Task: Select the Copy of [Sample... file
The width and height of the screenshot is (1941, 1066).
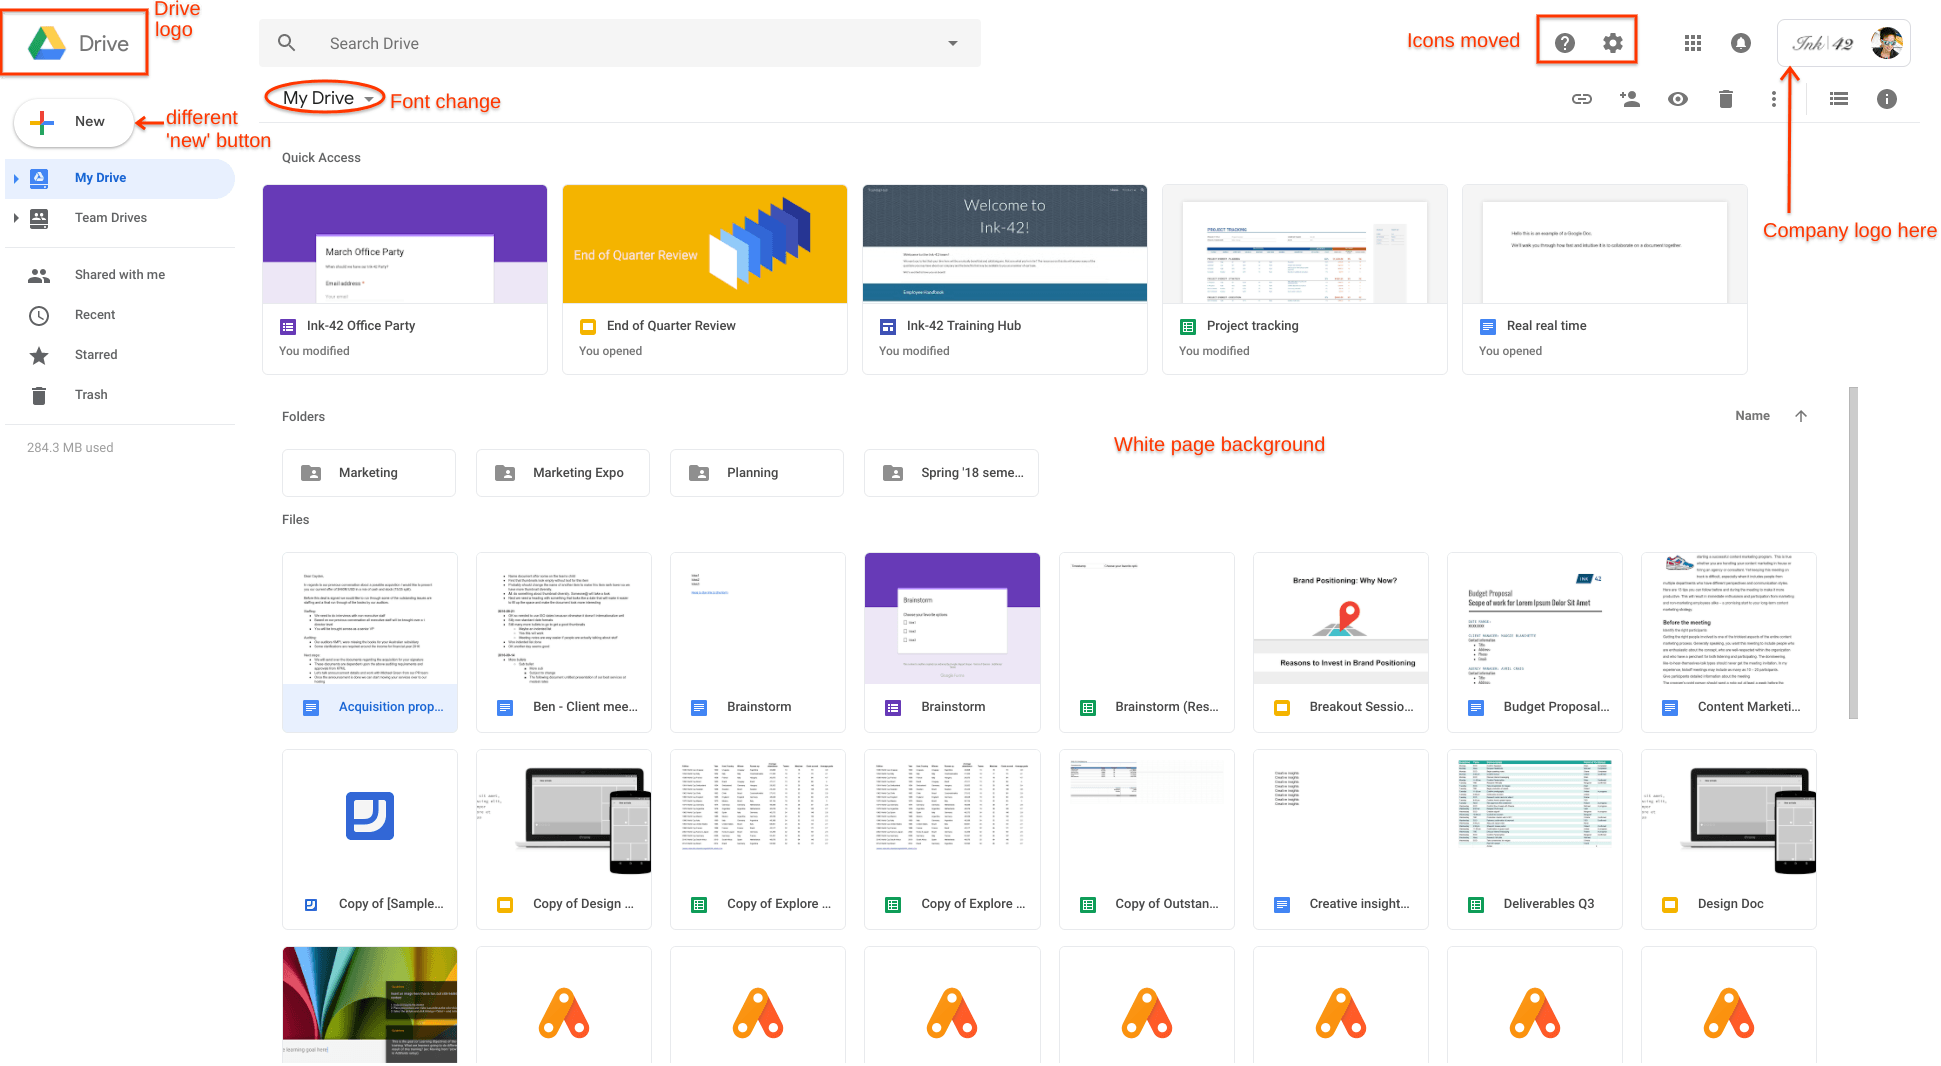Action: [370, 839]
